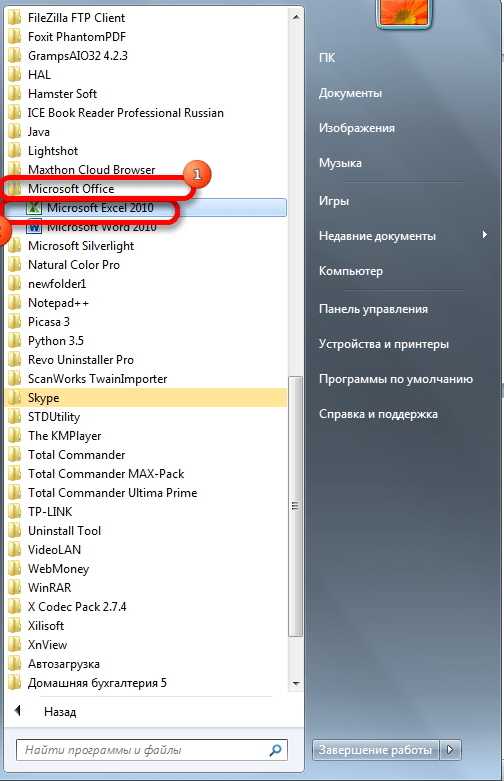
Task: Open the Foxit PhantomPDF folder icon
Action: 15,37
